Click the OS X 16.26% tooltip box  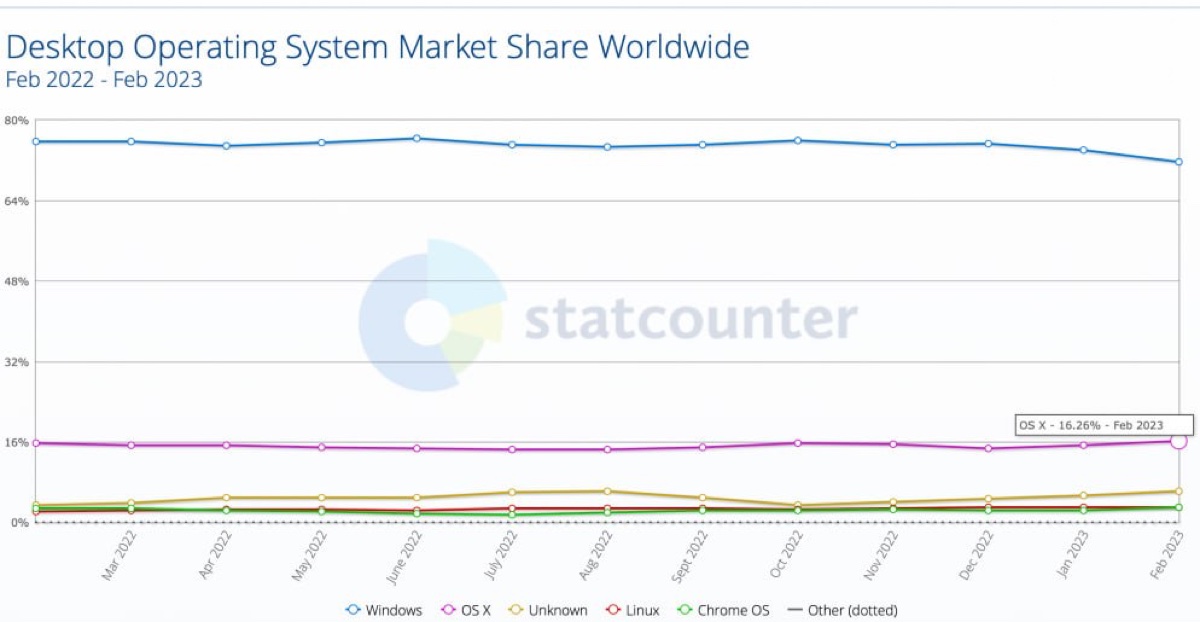1089,425
